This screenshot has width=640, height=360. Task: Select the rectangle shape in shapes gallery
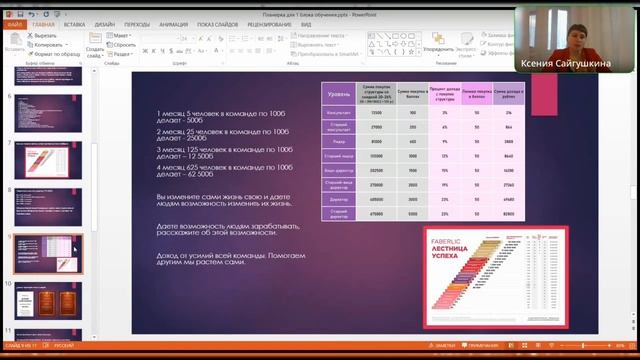tap(396, 36)
